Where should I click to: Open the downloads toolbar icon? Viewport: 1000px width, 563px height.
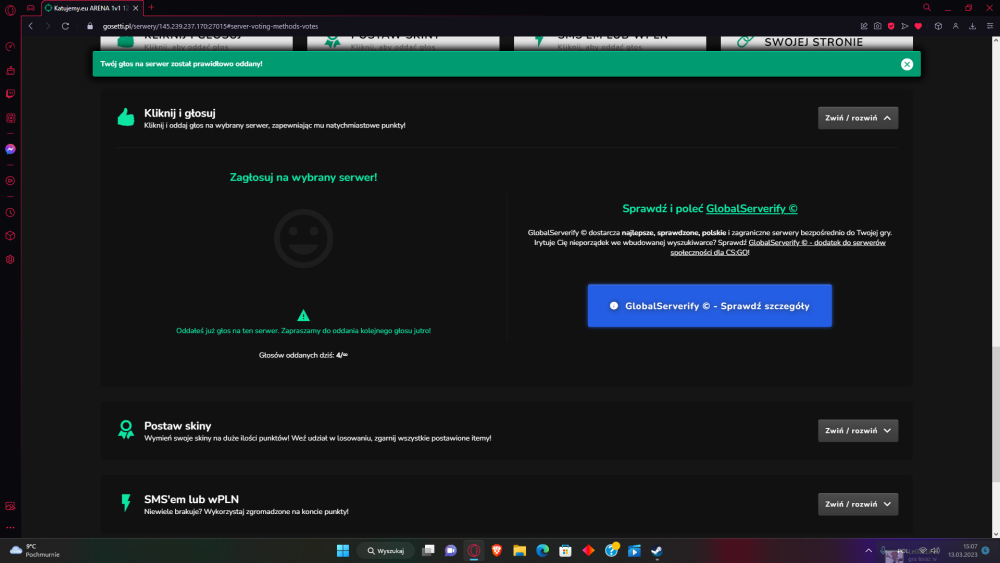pyautogui.click(x=973, y=26)
